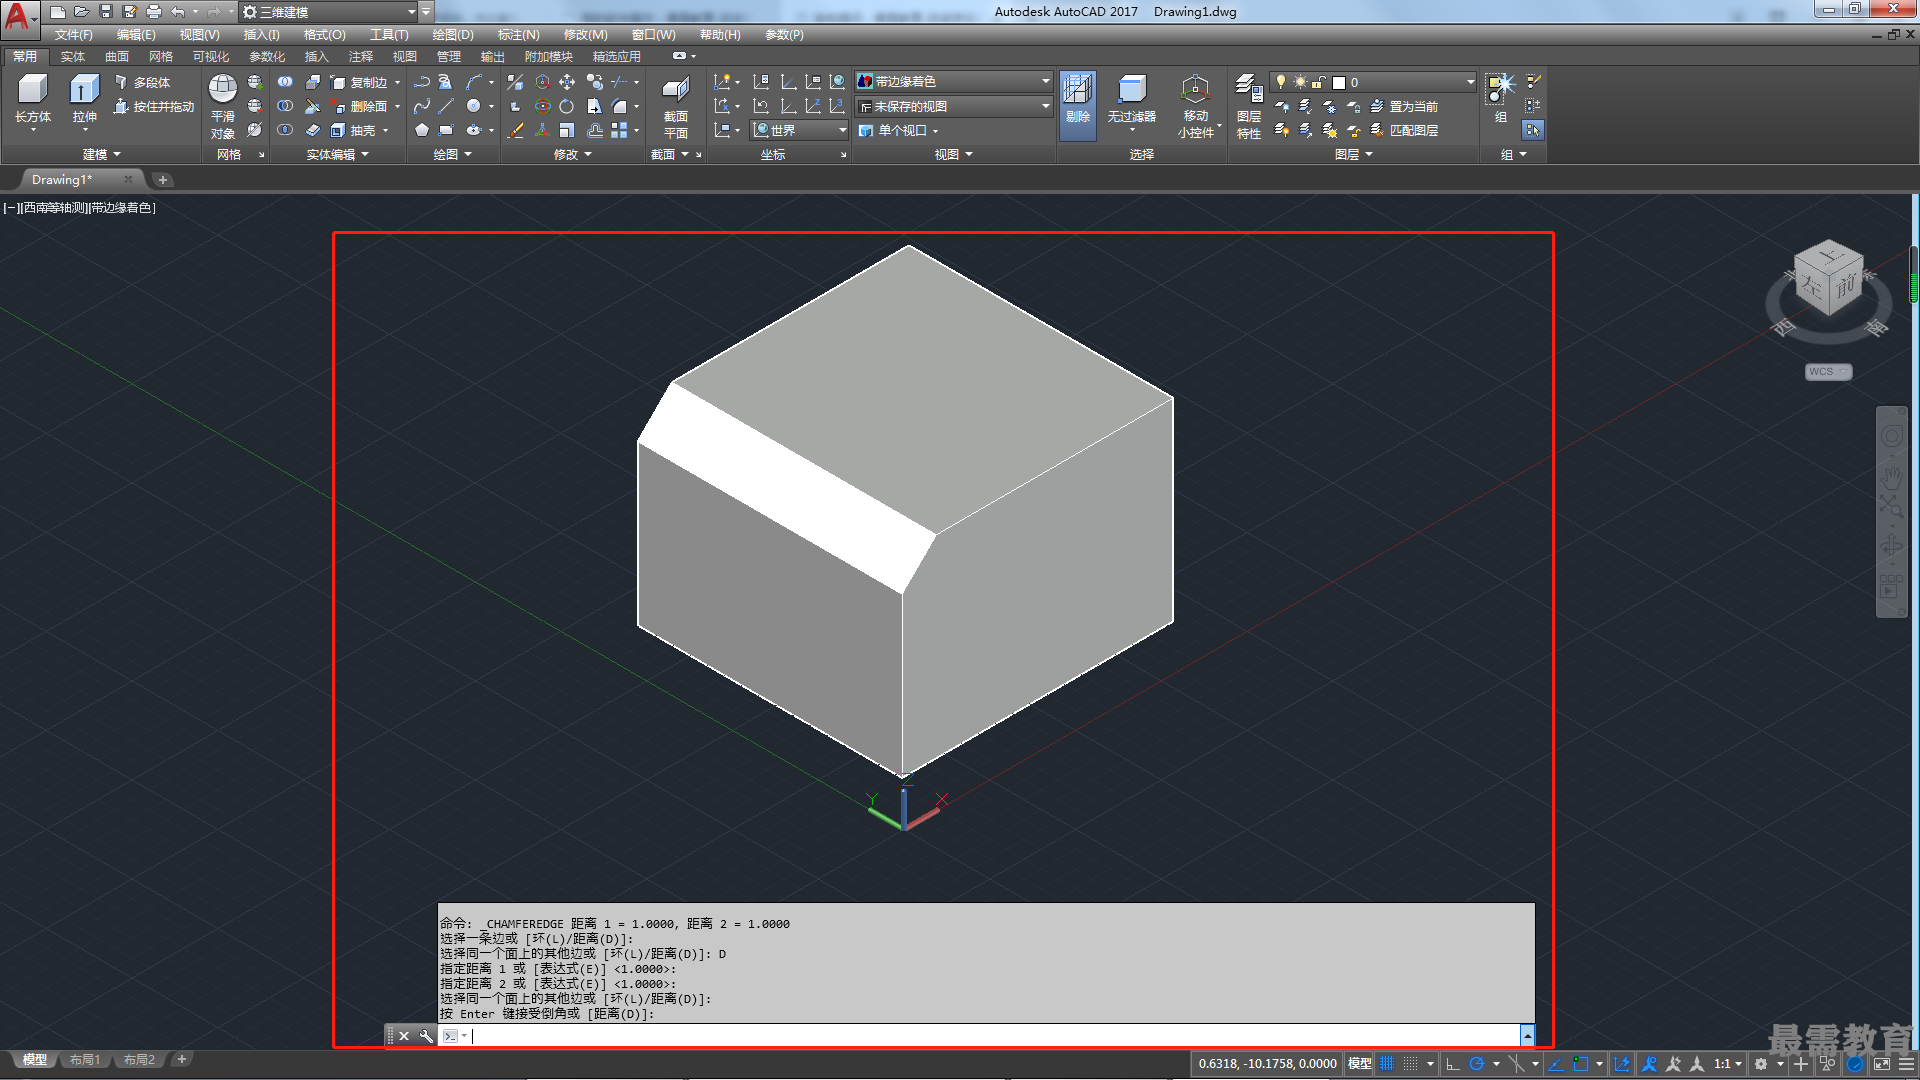The width and height of the screenshot is (1920, 1080).
Task: Toggle grid display in status bar
Action: tap(1387, 1064)
